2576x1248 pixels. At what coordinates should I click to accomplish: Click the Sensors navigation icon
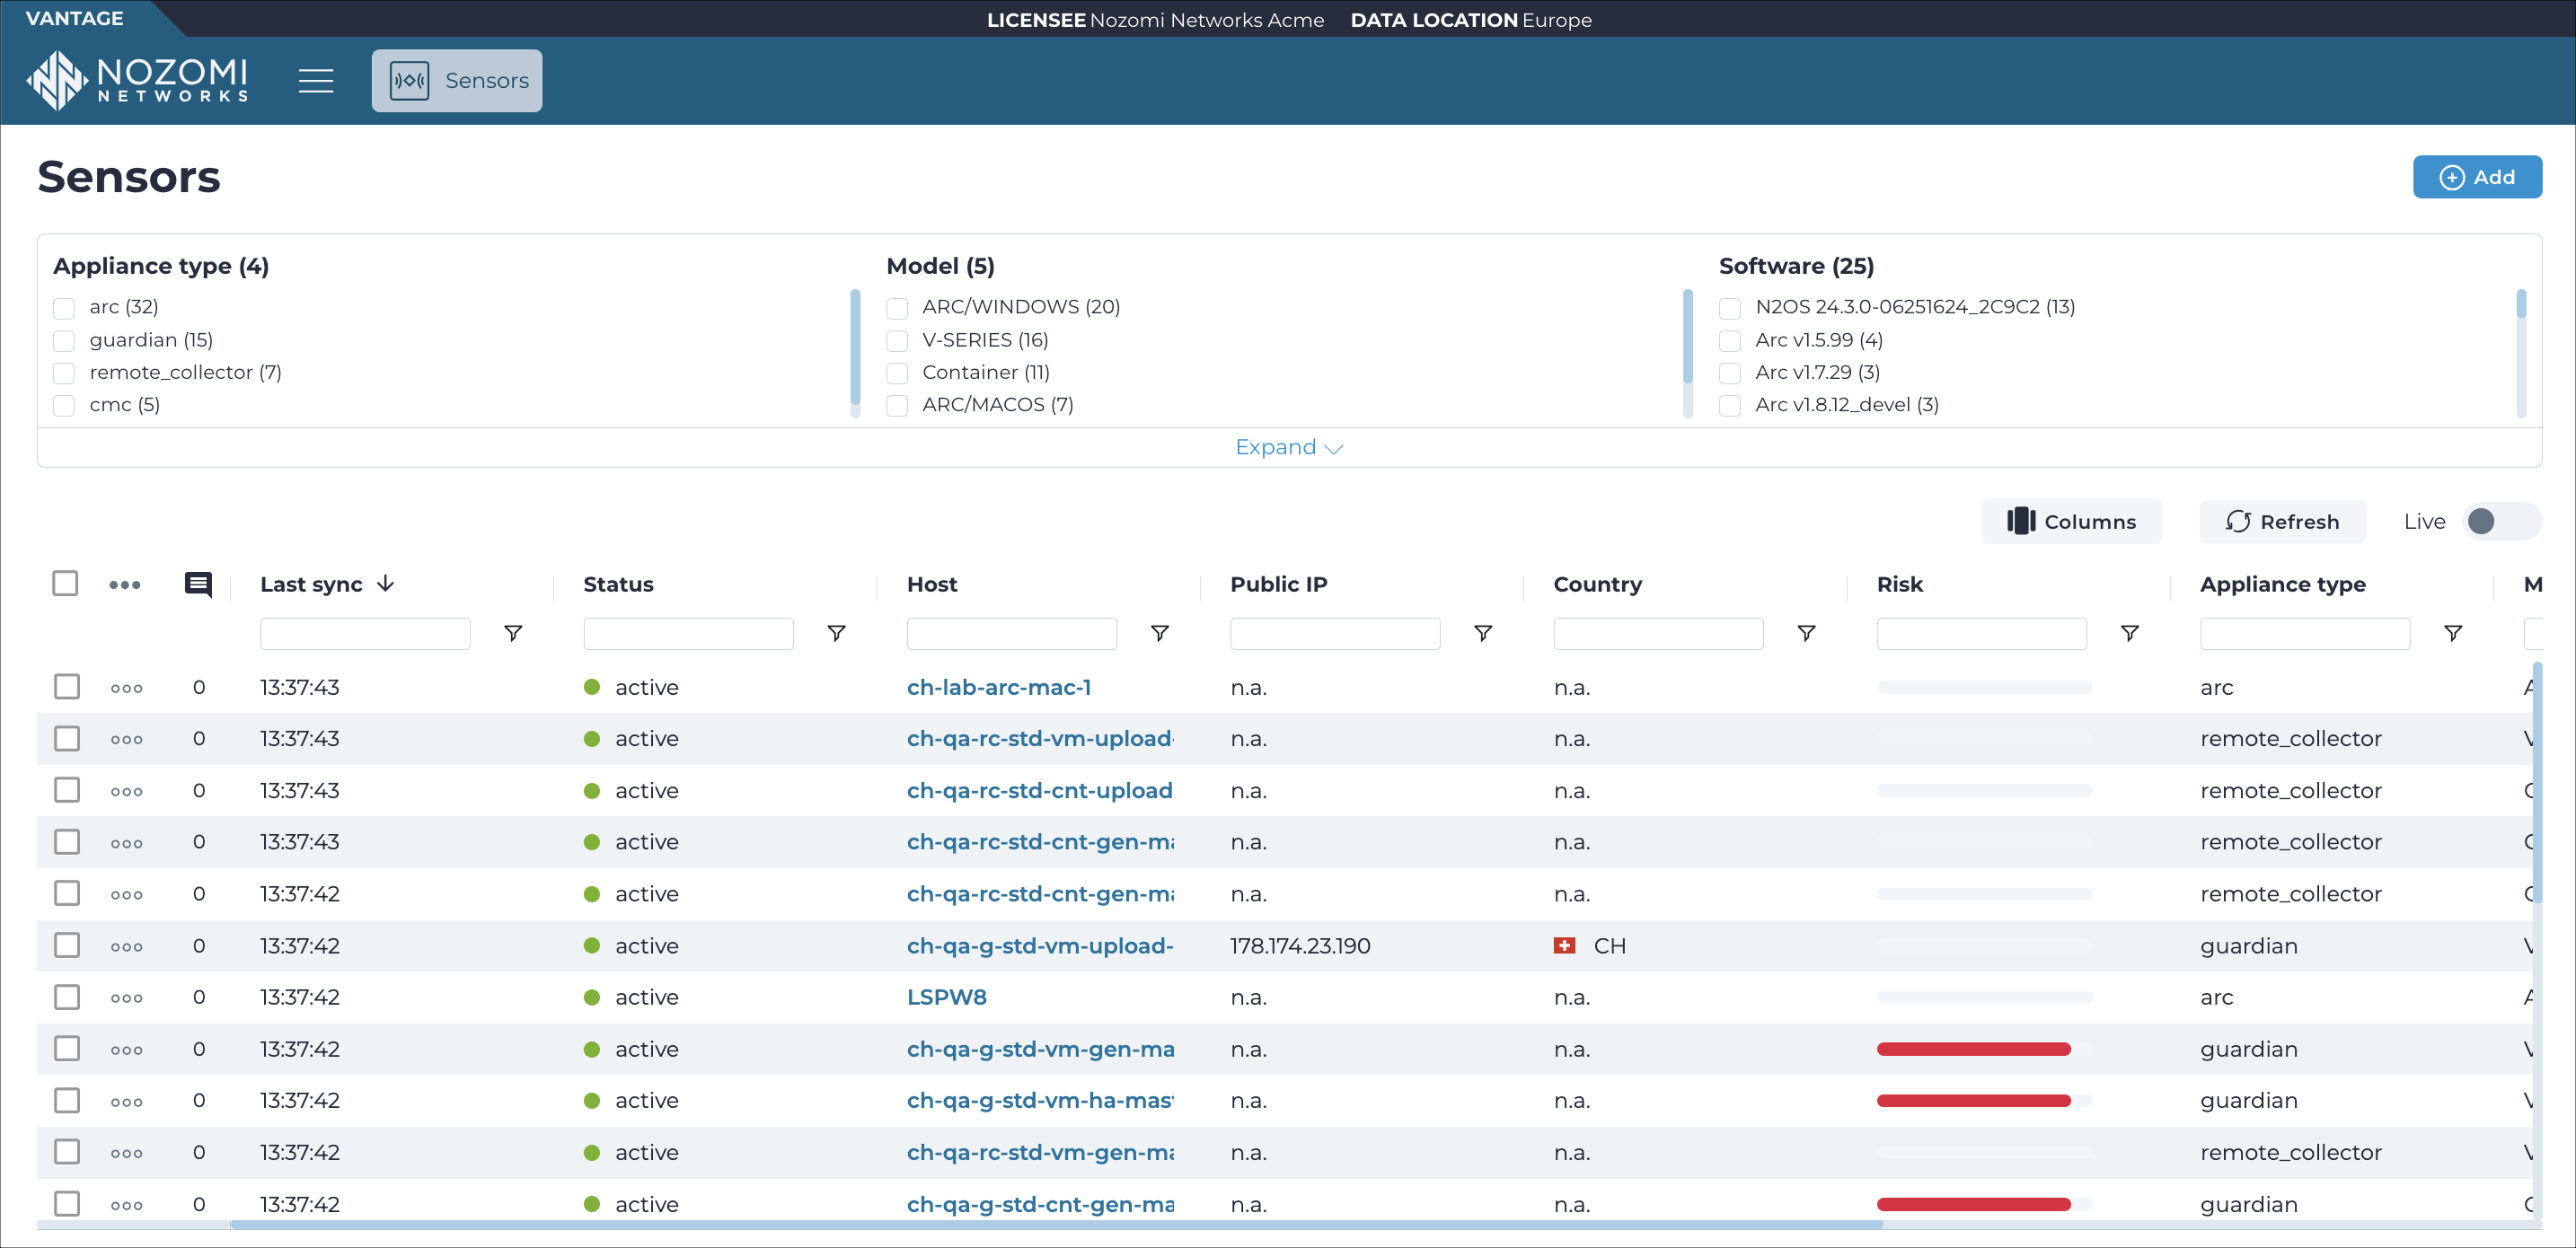click(x=408, y=79)
